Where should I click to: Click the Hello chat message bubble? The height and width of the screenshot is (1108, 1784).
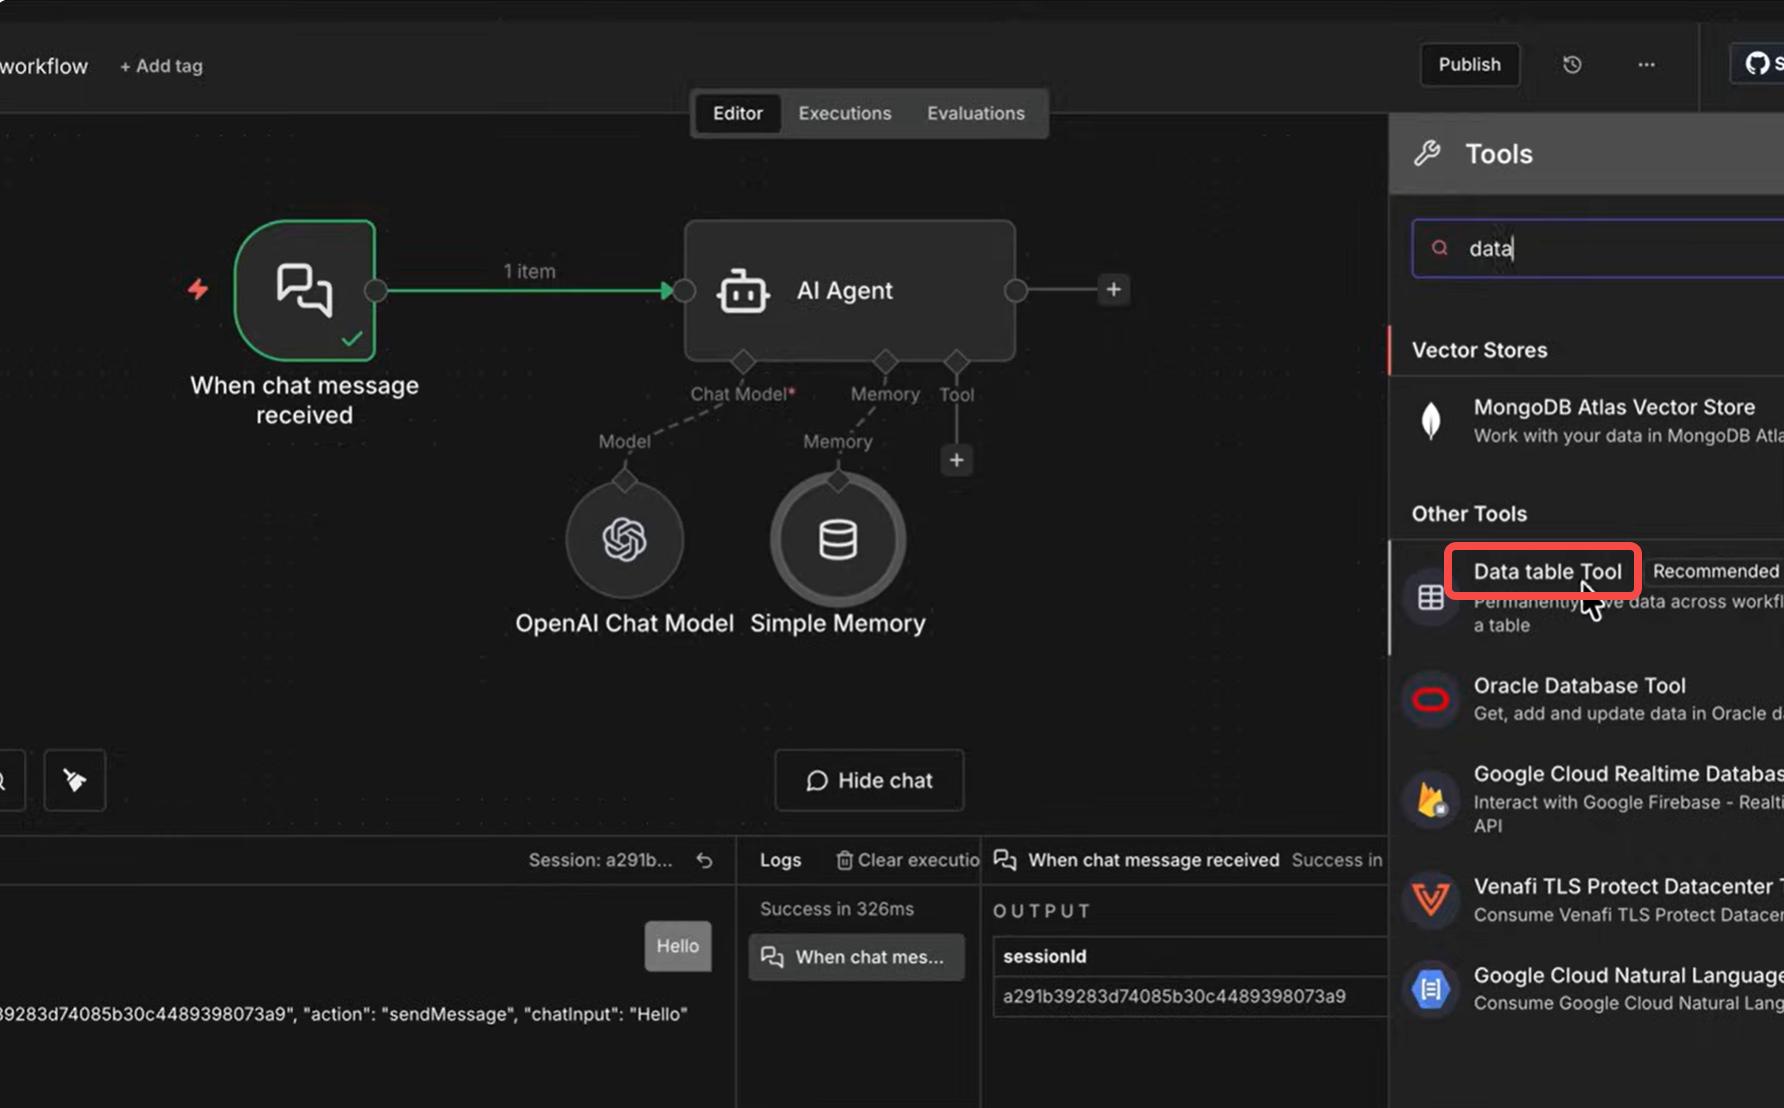(678, 946)
